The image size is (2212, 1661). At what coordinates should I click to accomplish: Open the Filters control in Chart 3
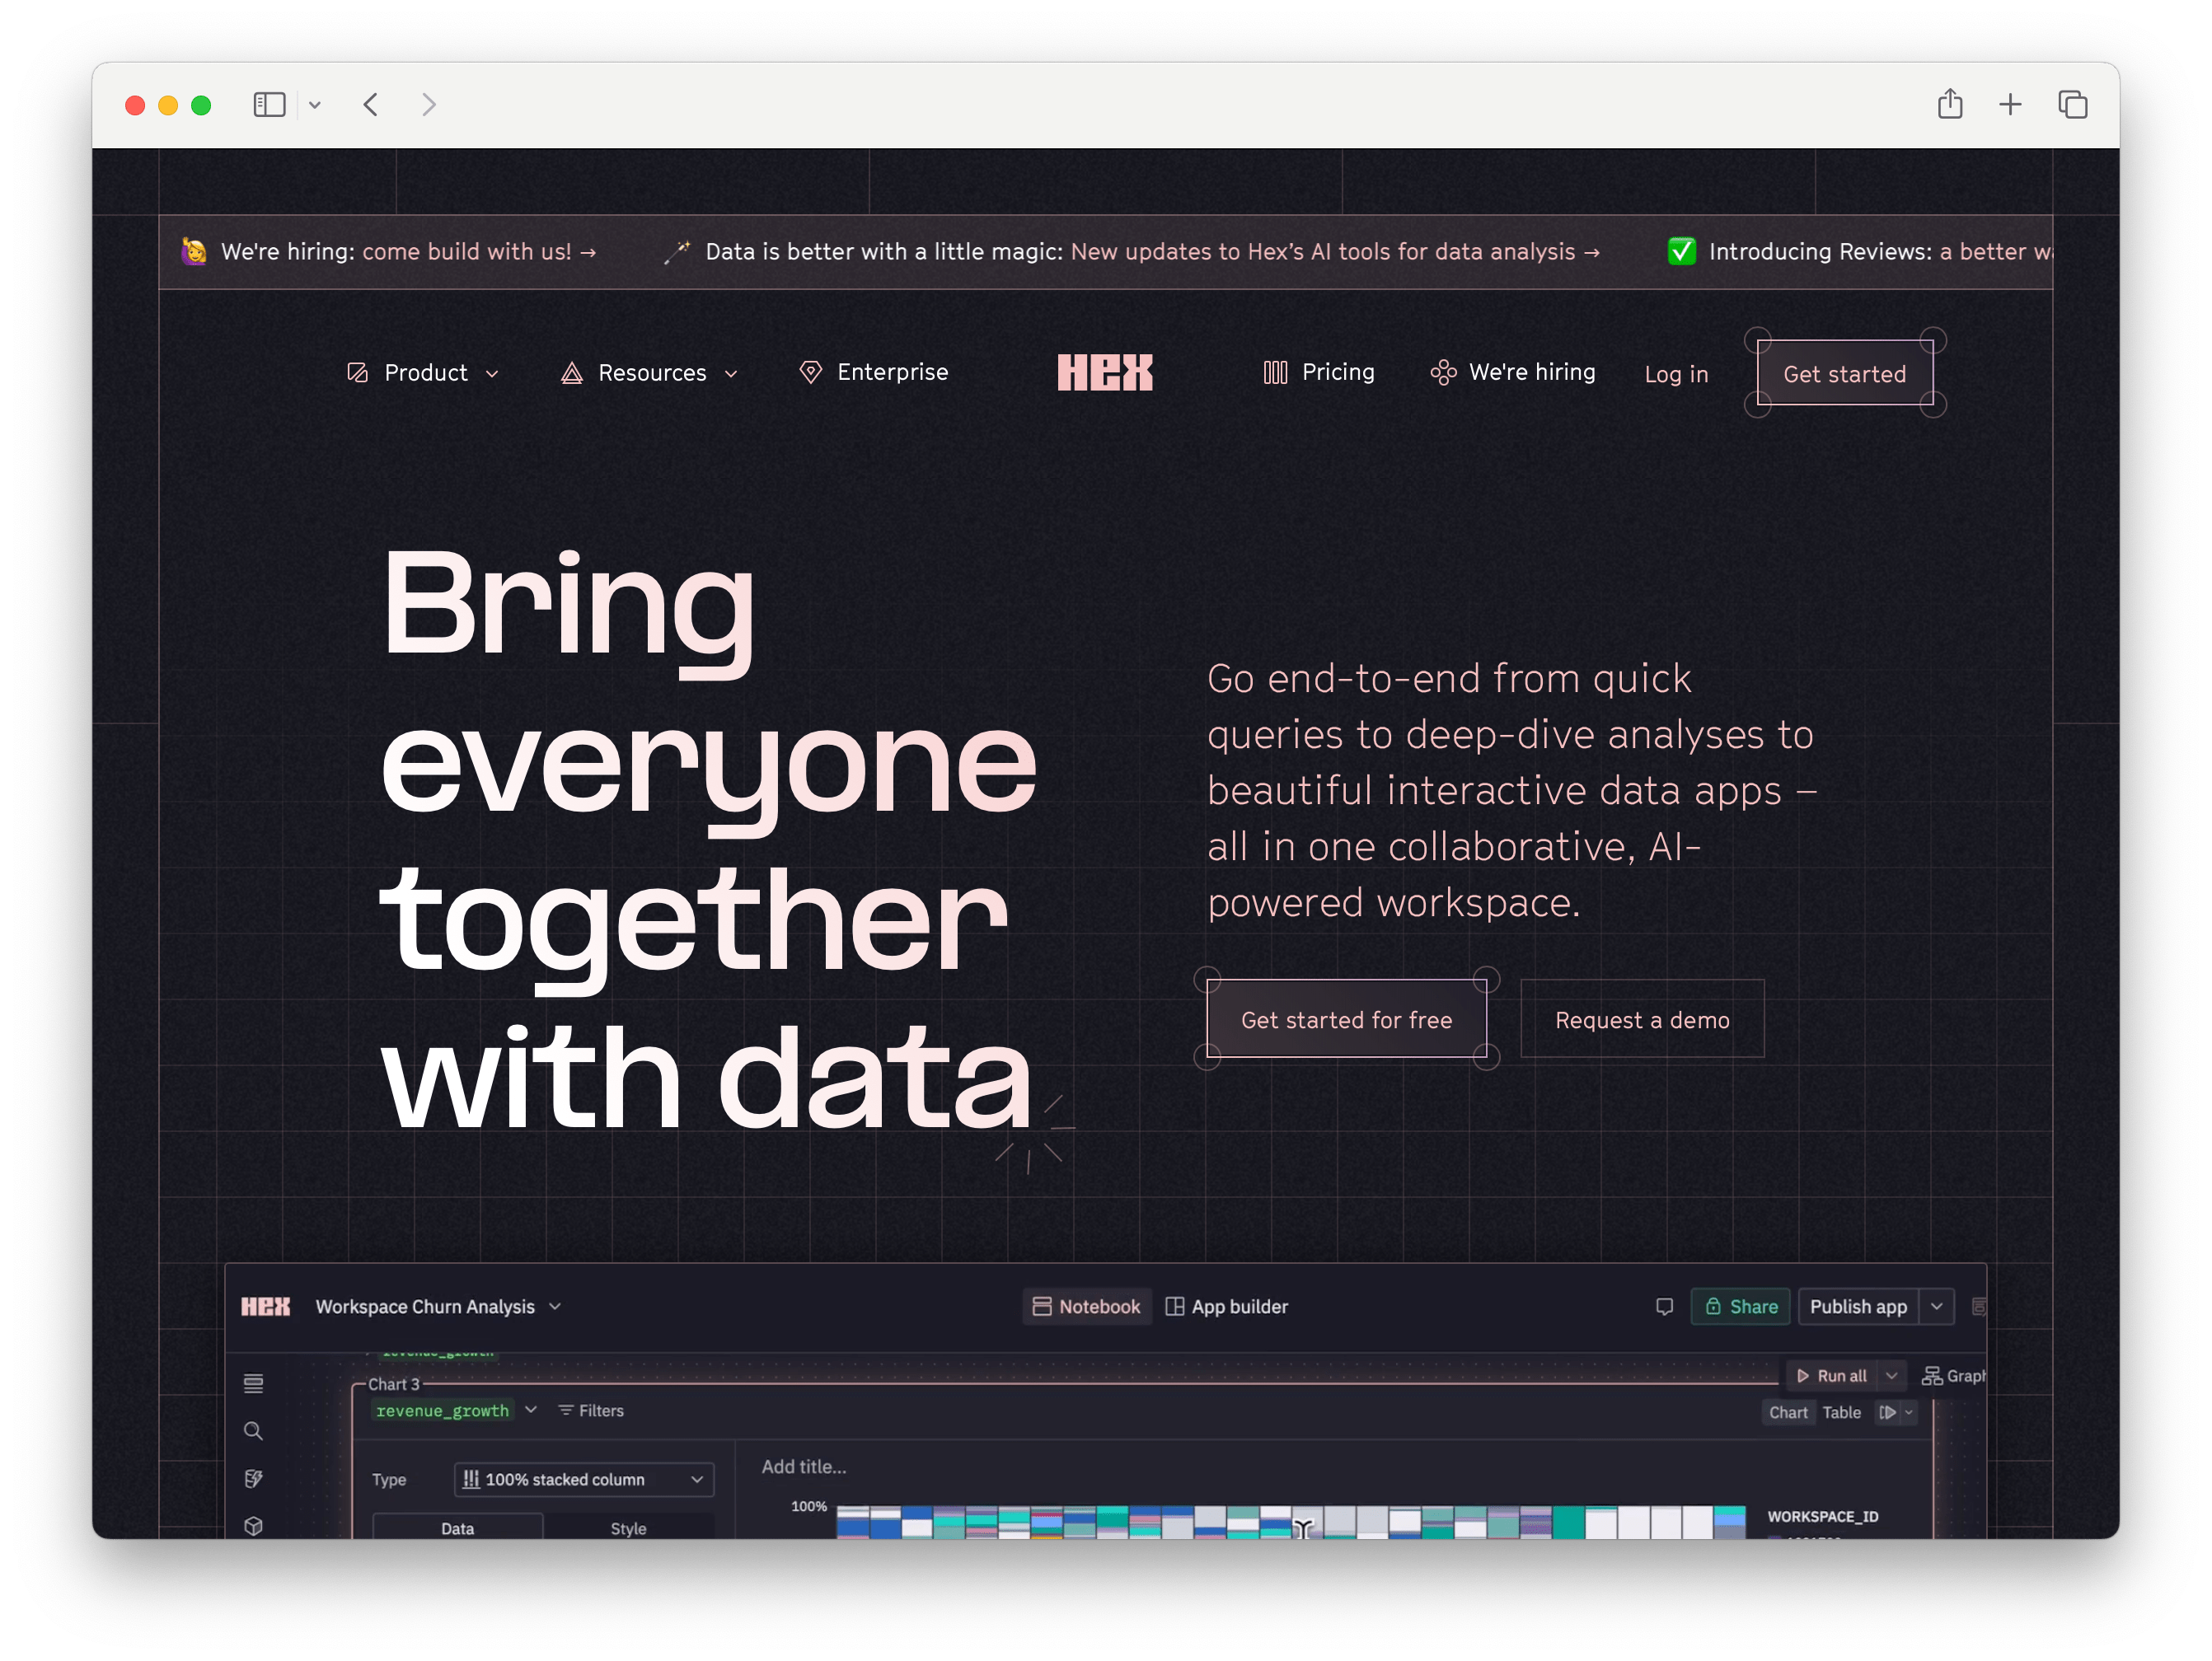pyautogui.click(x=591, y=1411)
